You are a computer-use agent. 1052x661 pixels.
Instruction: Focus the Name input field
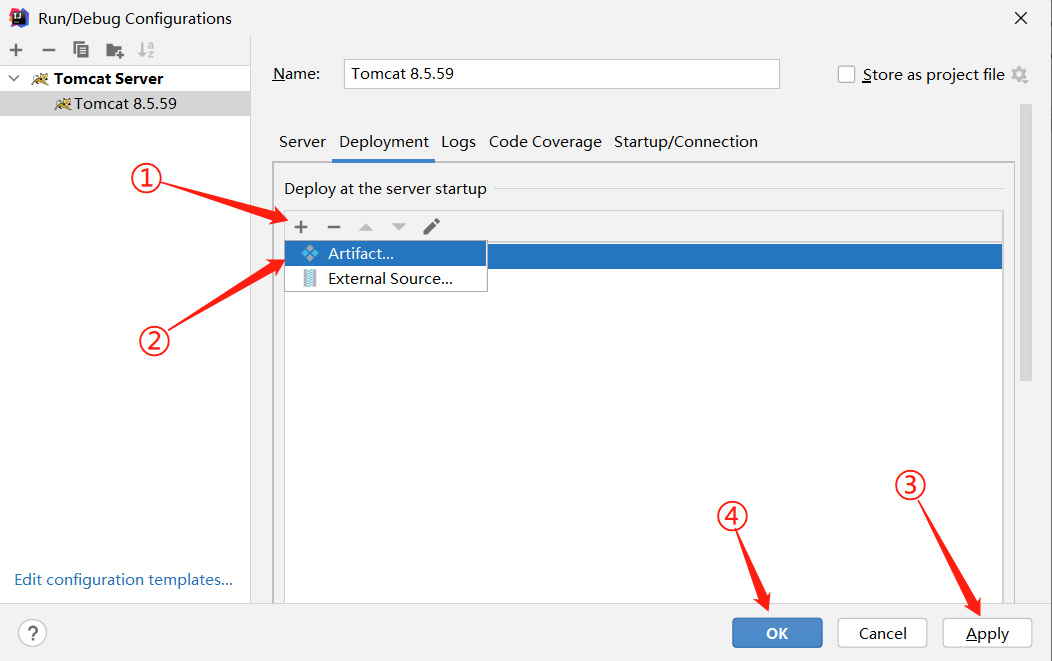(562, 74)
